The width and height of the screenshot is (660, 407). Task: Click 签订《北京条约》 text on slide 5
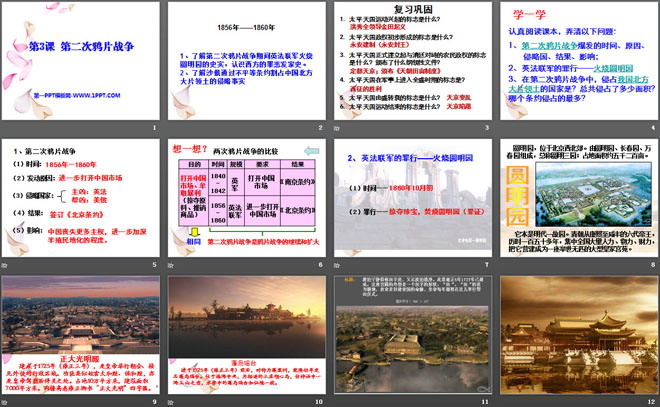(77, 215)
